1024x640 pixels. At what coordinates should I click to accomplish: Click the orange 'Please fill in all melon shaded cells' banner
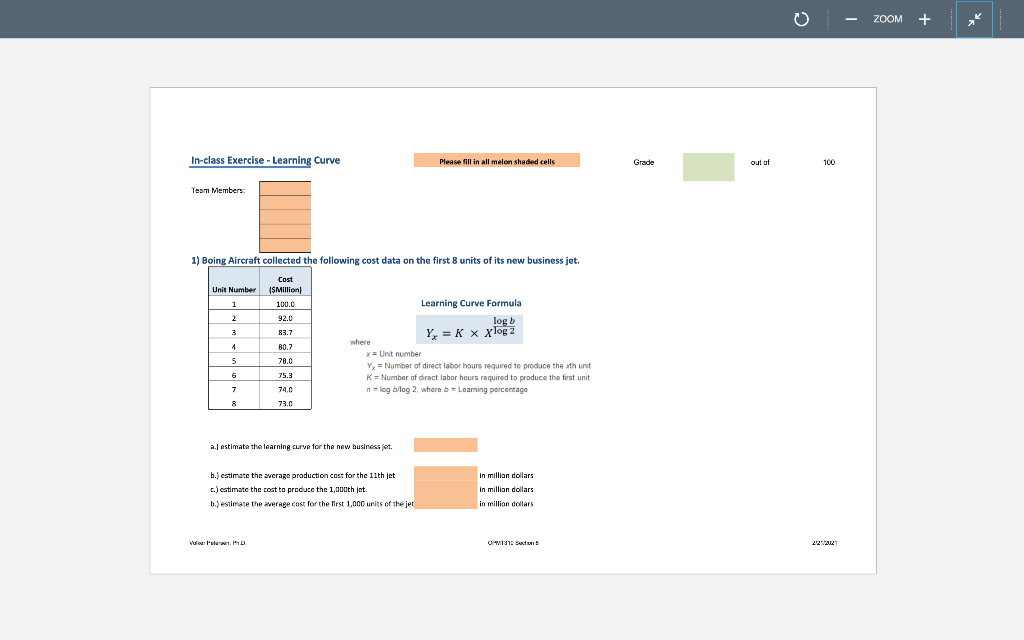click(x=497, y=159)
